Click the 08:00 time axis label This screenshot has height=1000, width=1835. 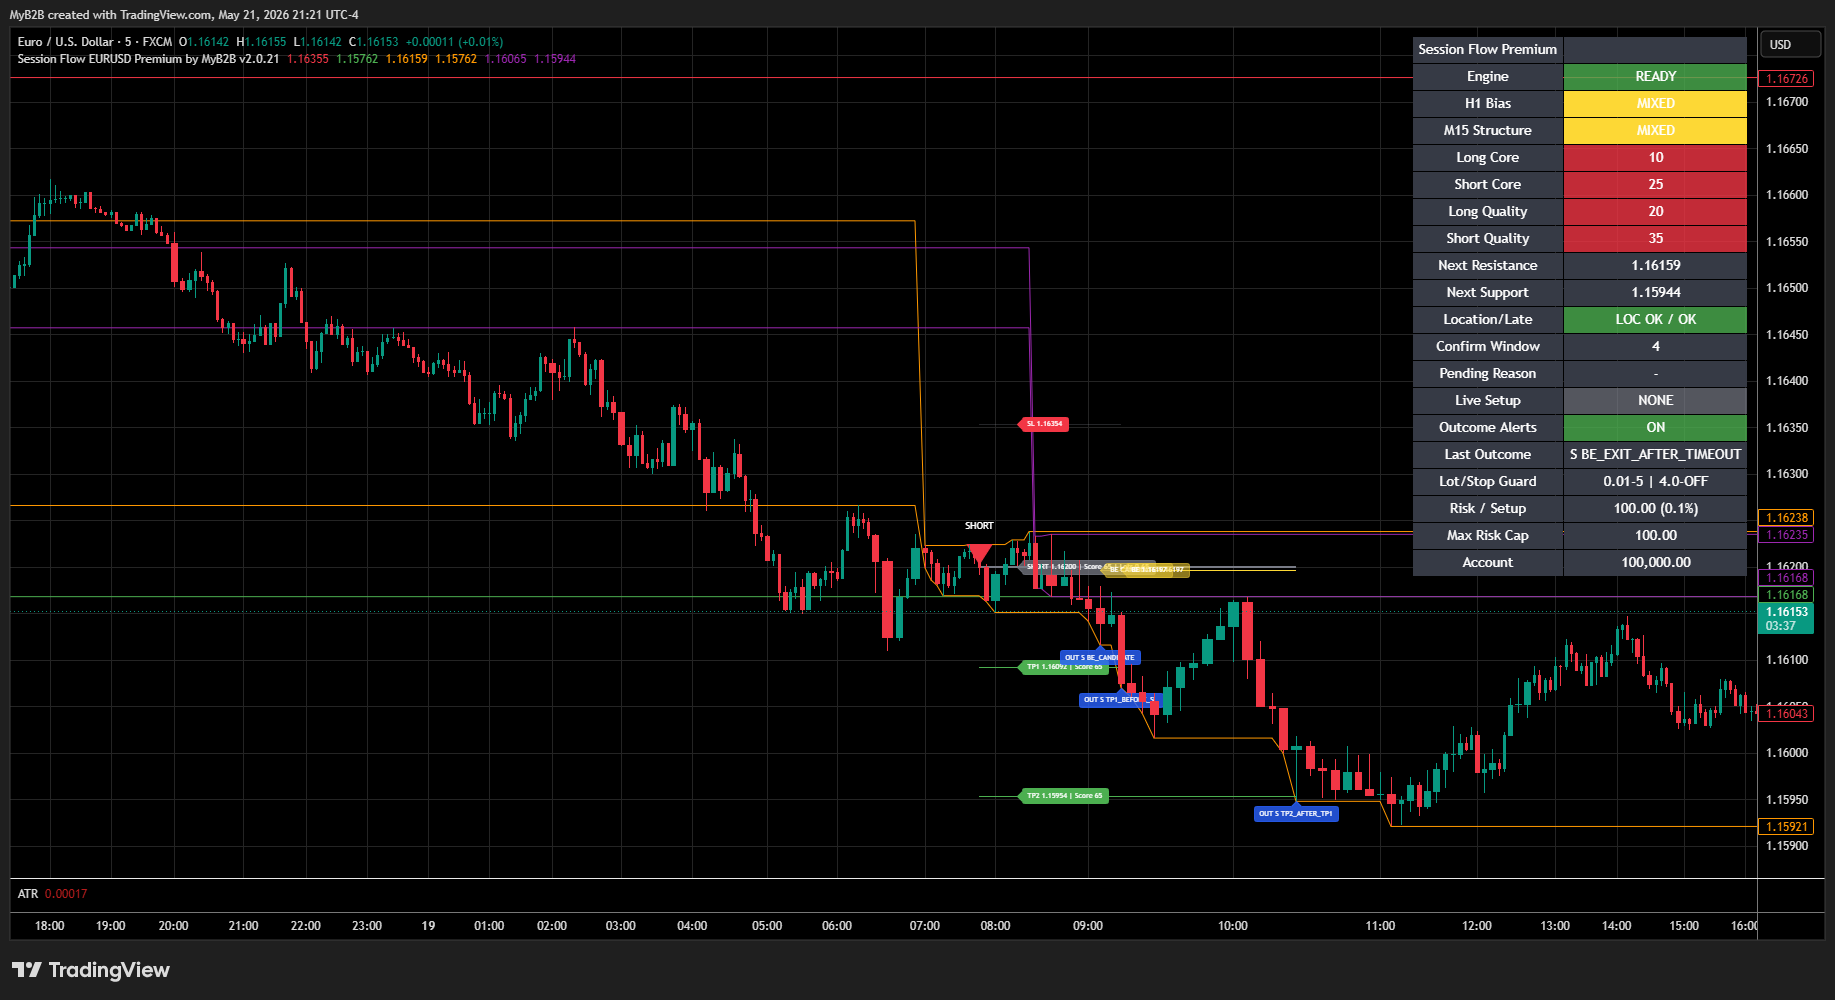[x=995, y=926]
